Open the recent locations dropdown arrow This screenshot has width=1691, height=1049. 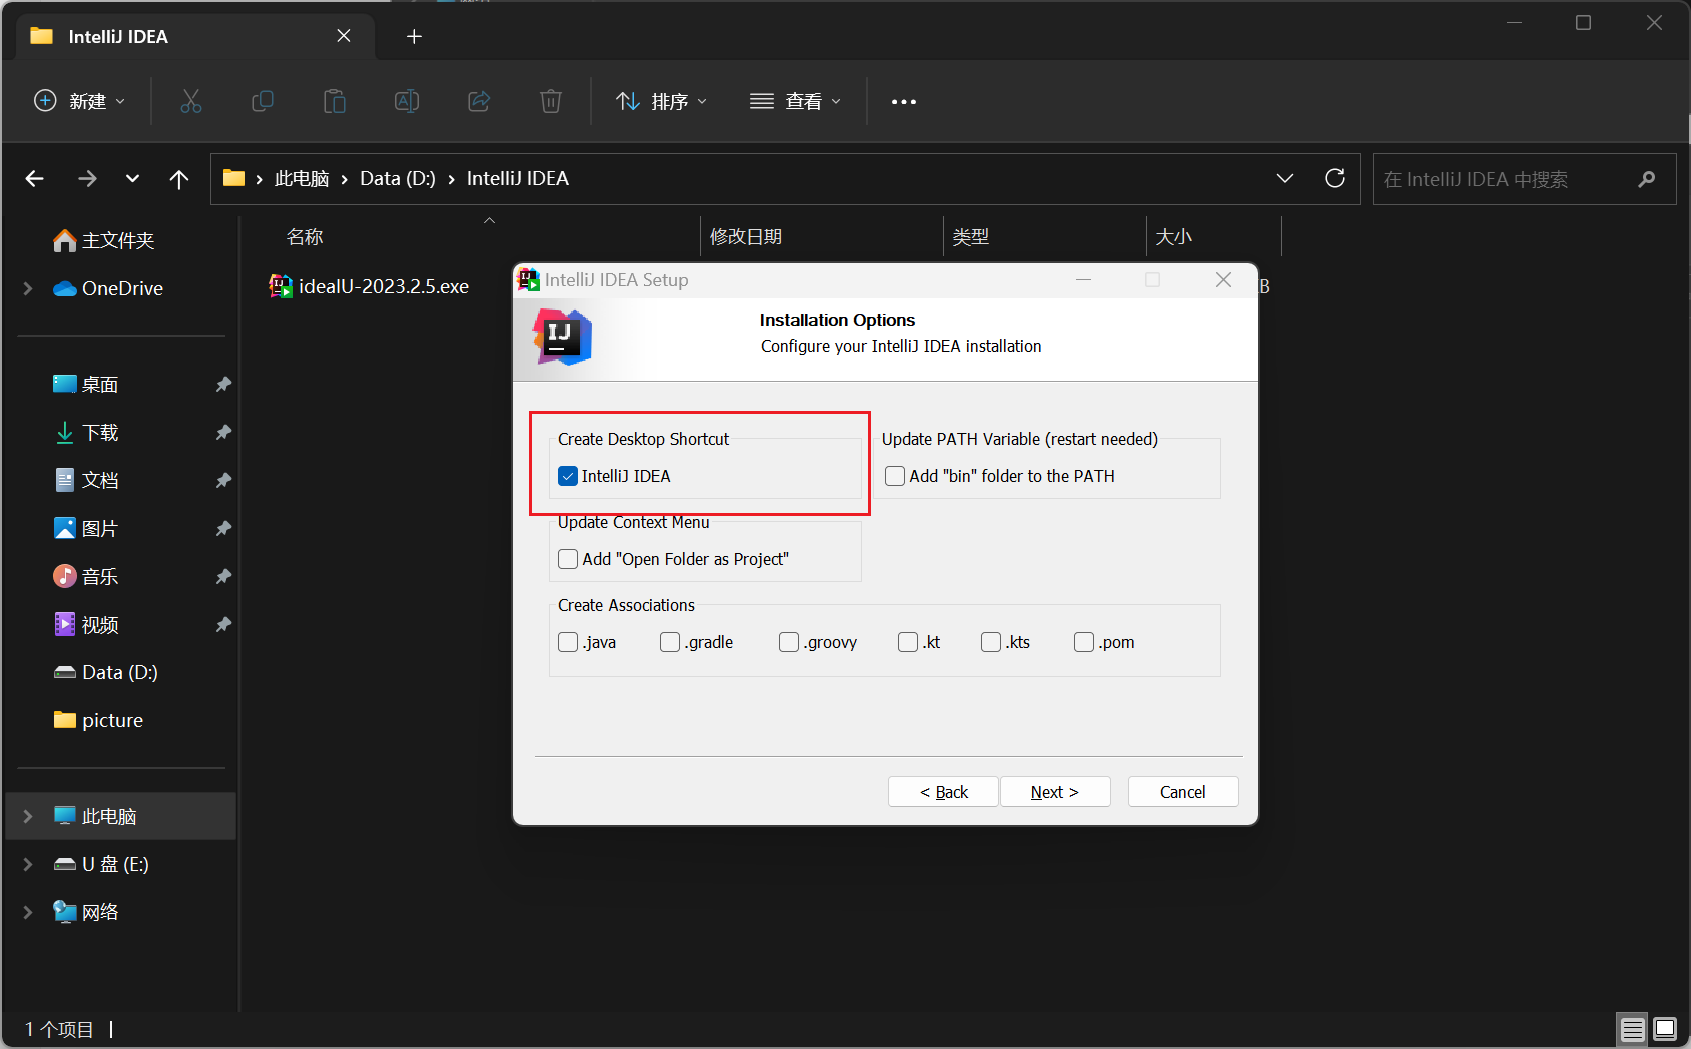click(x=132, y=178)
